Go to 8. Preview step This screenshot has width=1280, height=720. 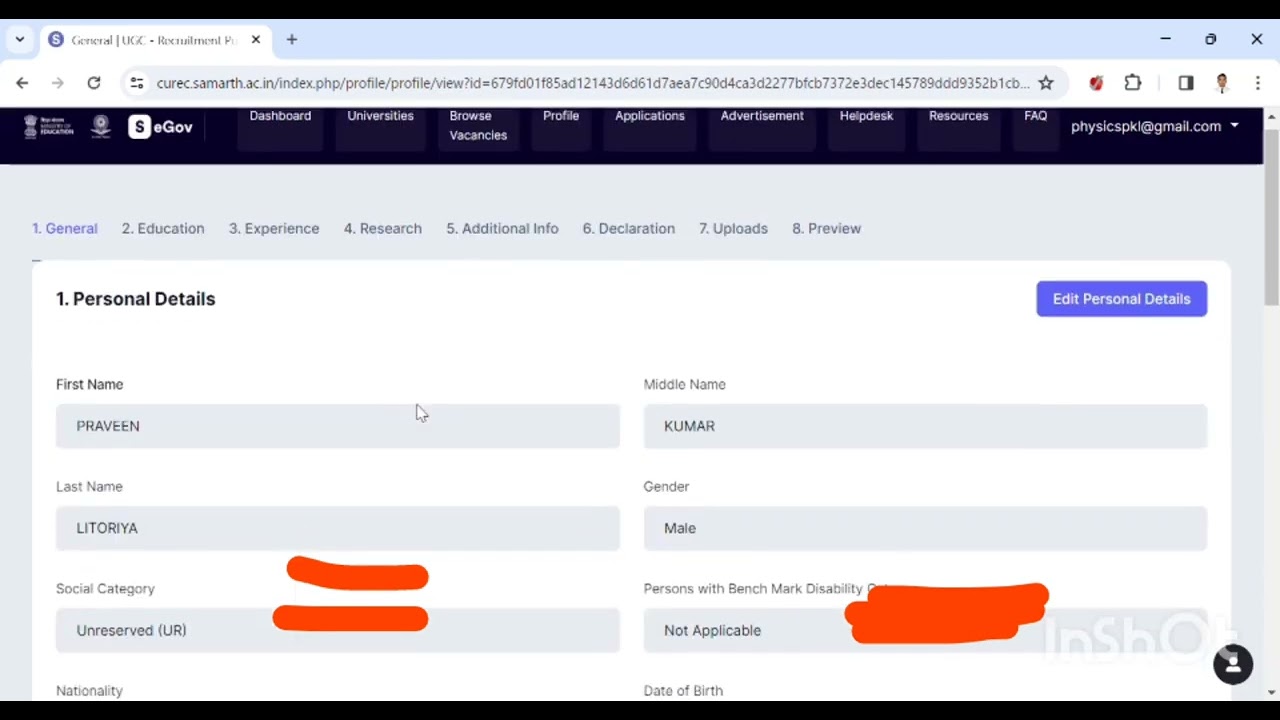pos(826,228)
